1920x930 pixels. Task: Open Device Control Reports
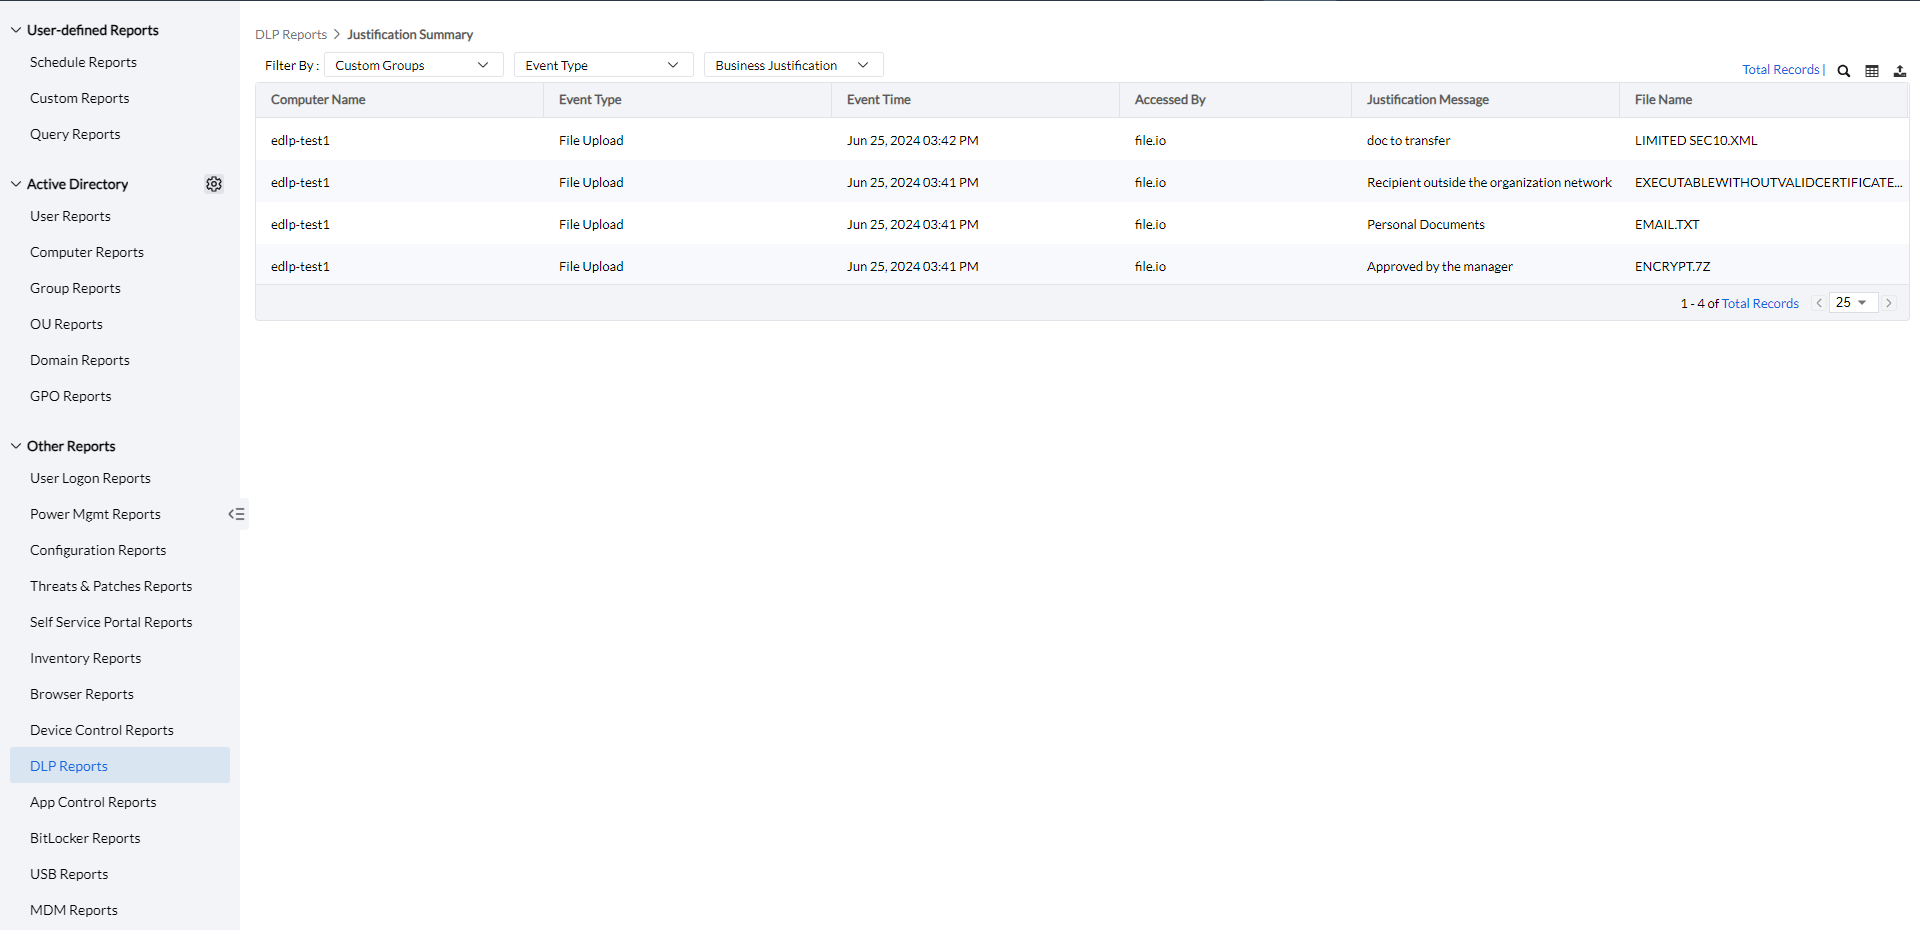pyautogui.click(x=102, y=730)
